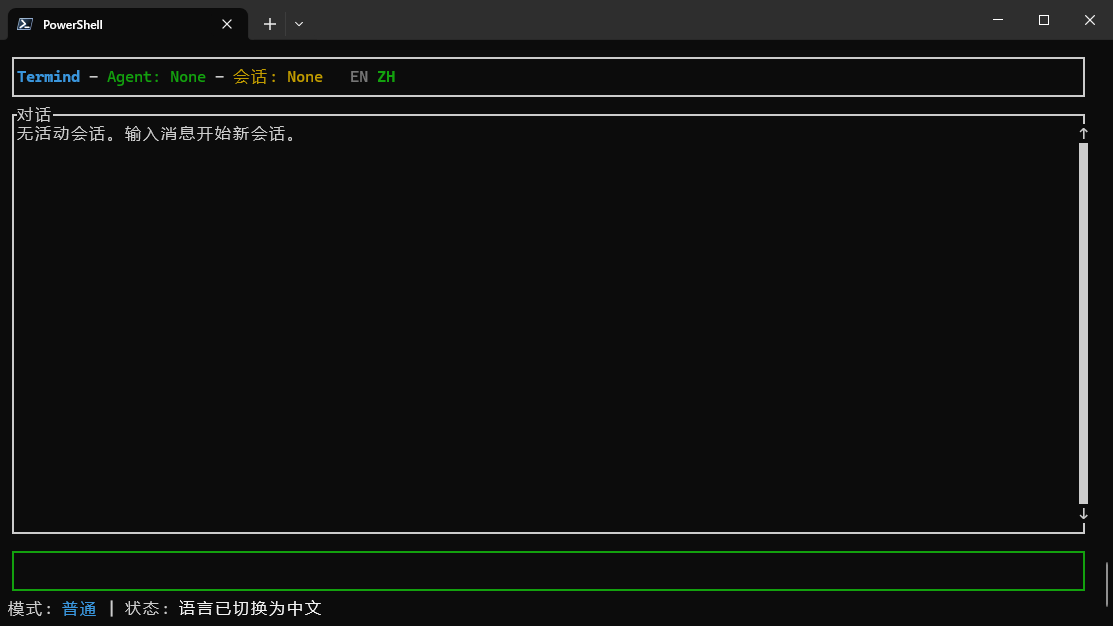Switch interface language to ZH
Screen dimensions: 1113x626
coord(386,77)
